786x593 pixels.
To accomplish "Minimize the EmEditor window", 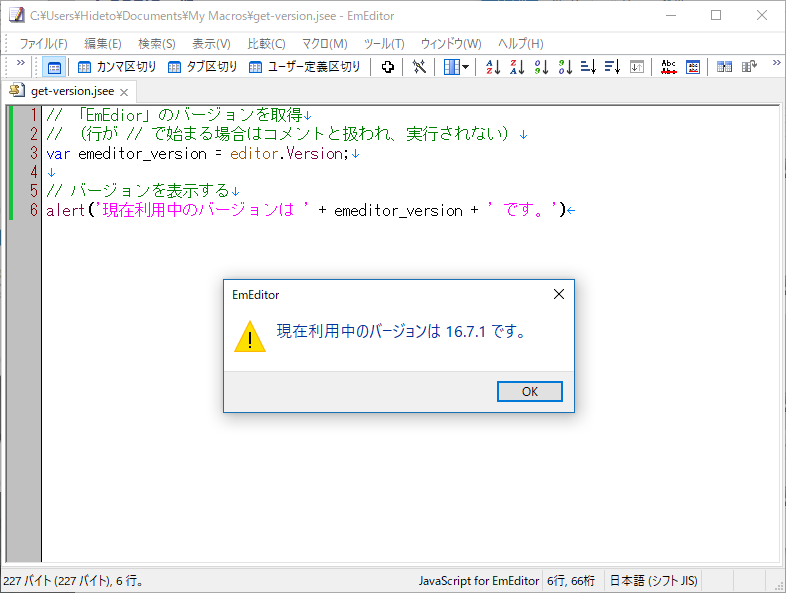I will (x=671, y=16).
